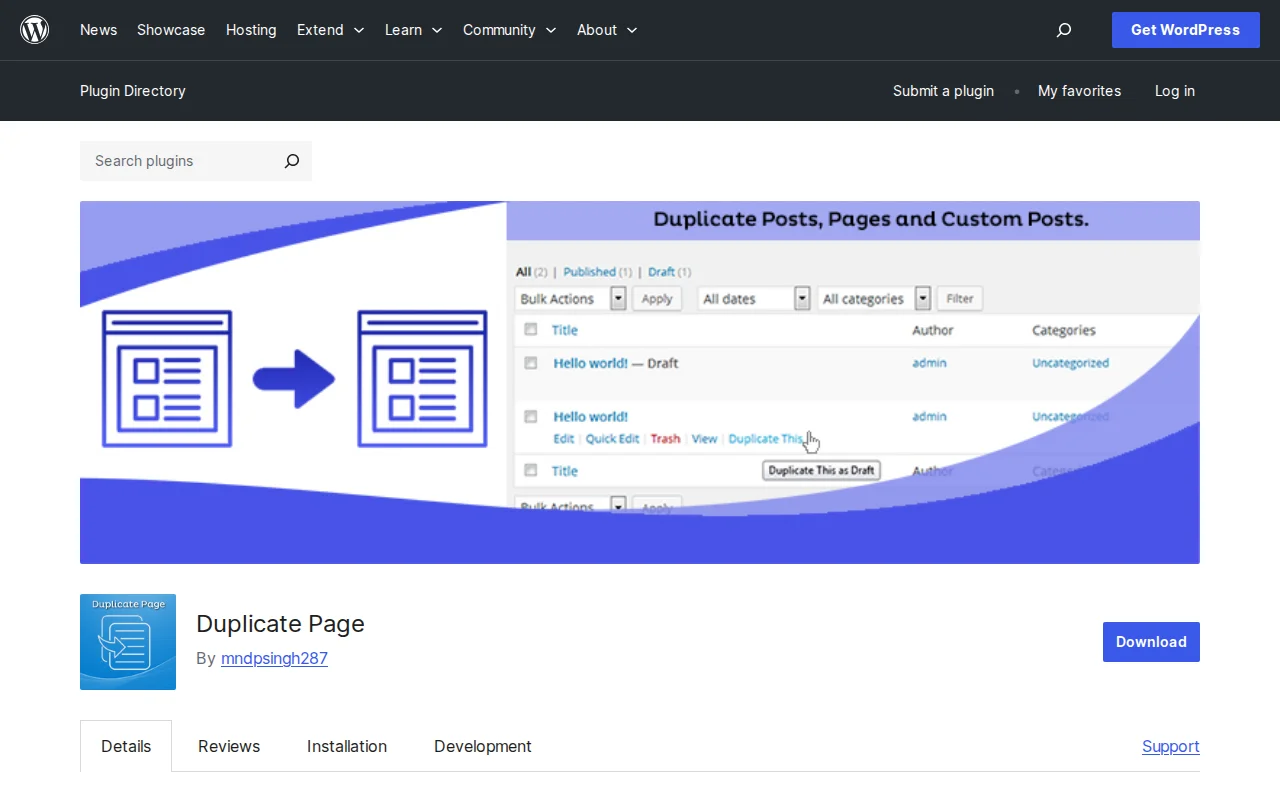Click the Duplicate Page plugin icon
Screen dimensions: 1280x800
[127, 642]
